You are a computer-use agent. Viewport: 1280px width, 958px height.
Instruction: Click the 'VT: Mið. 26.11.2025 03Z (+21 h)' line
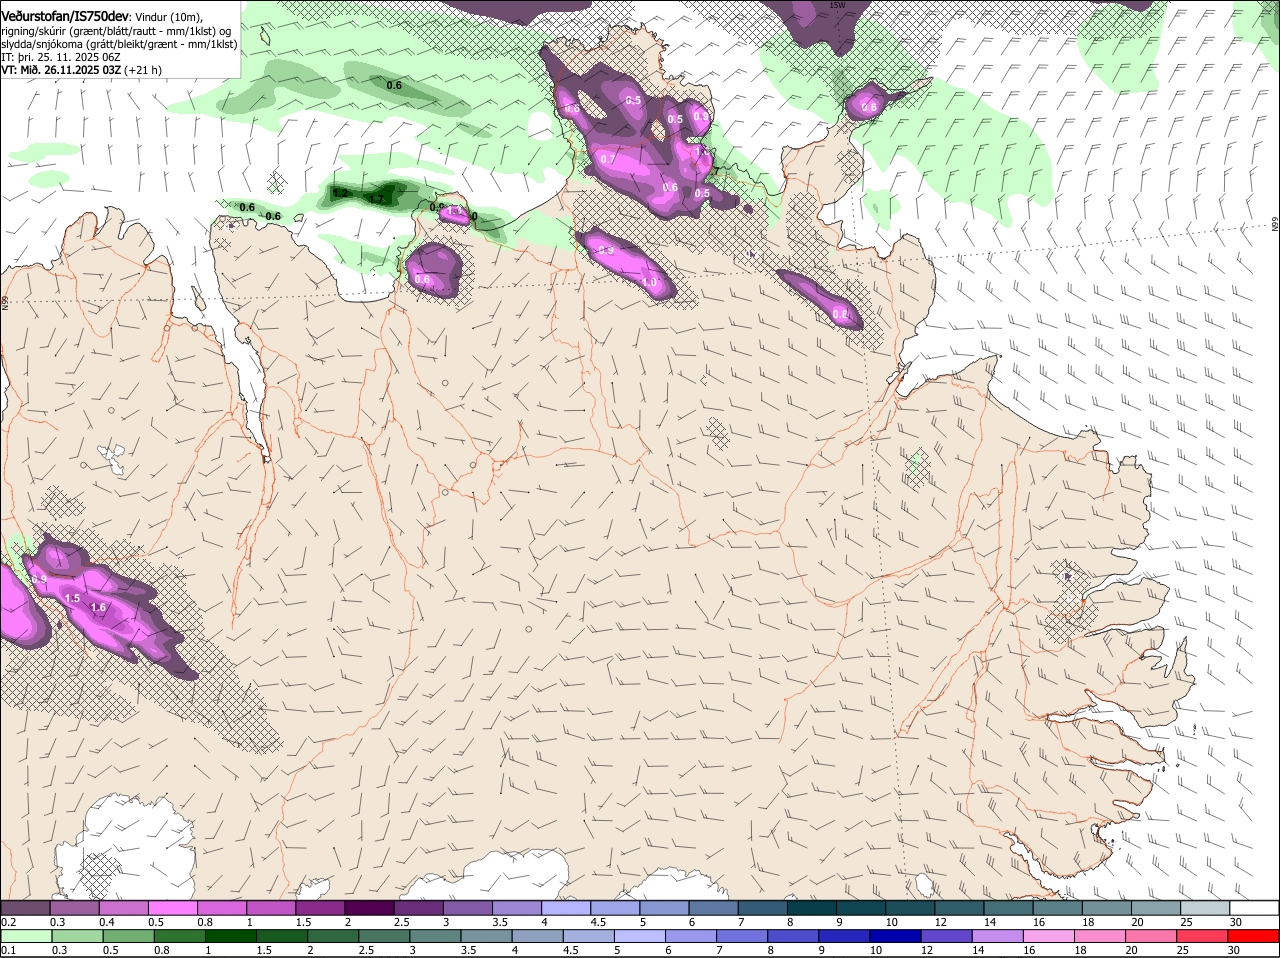pos(81,70)
